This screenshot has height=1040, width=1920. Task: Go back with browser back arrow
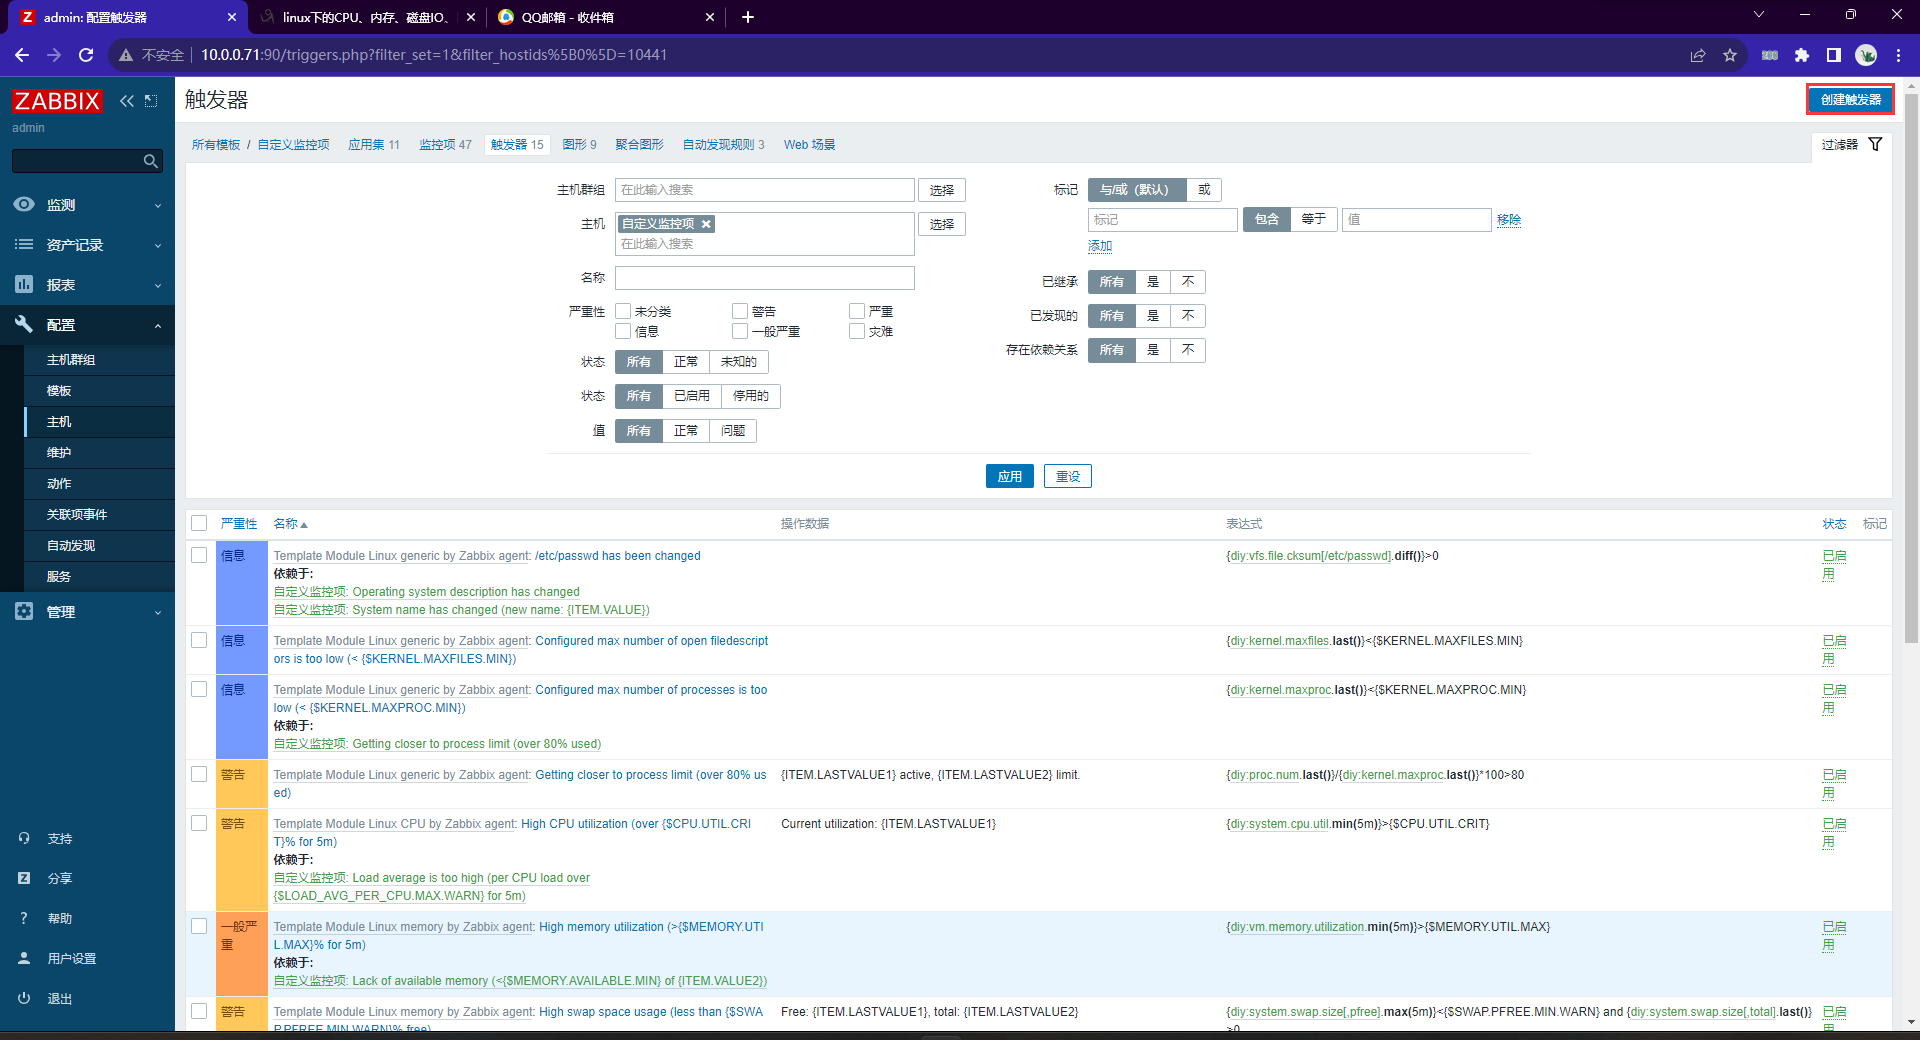coord(22,55)
